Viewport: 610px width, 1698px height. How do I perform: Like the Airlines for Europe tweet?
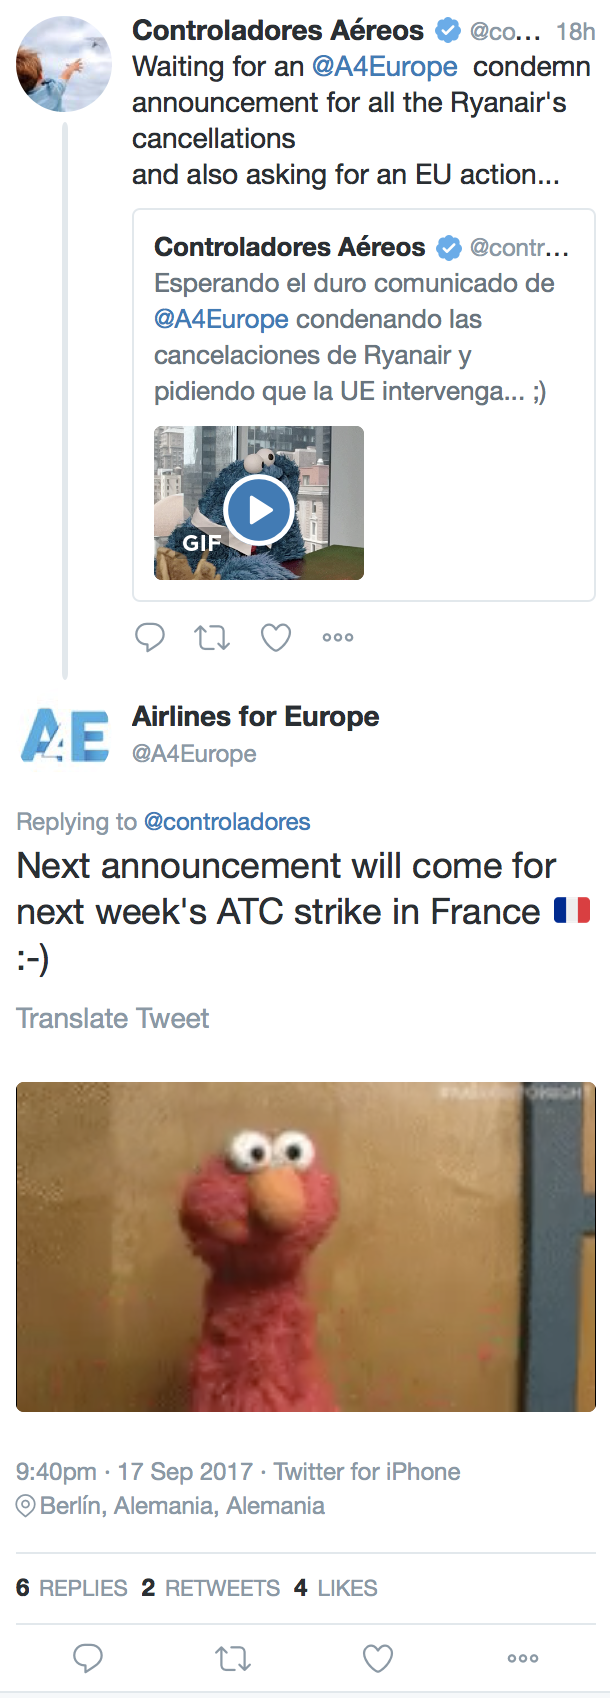click(378, 1658)
